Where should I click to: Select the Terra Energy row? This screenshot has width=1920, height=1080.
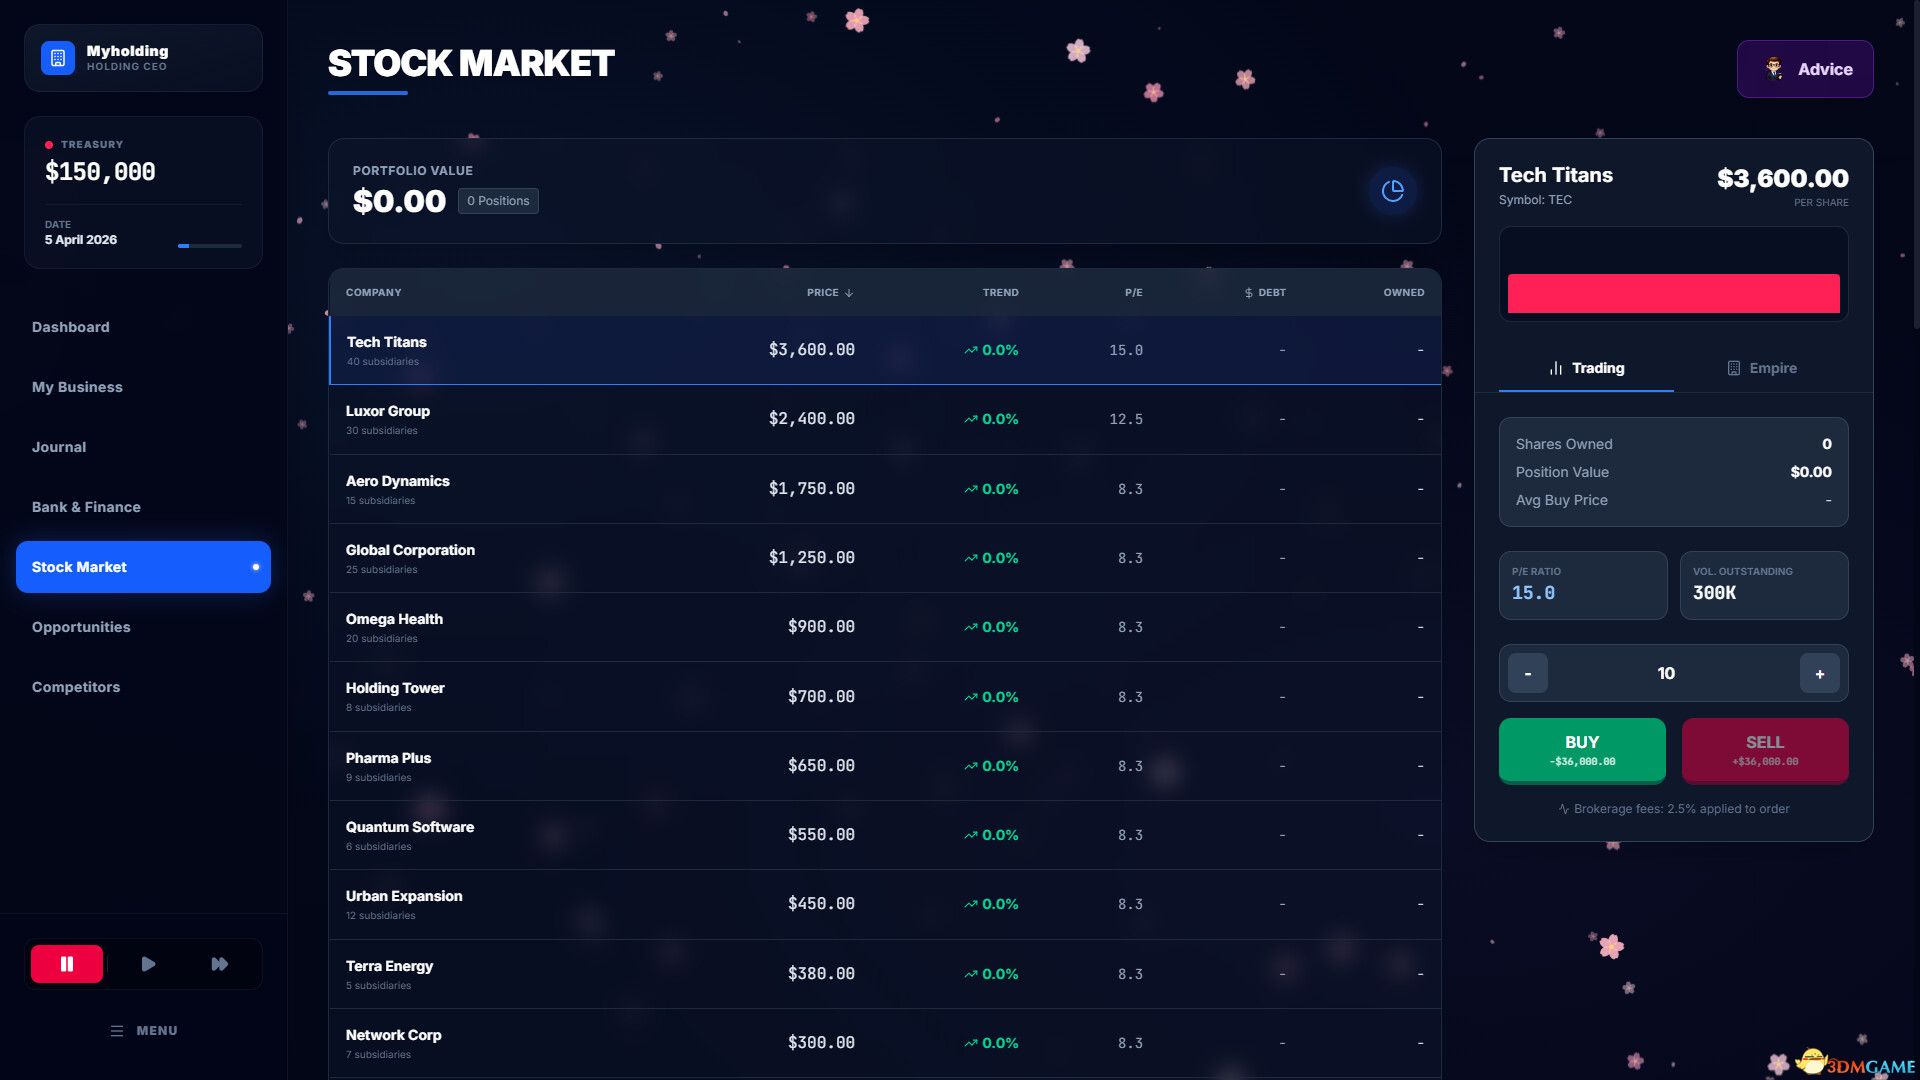(885, 974)
